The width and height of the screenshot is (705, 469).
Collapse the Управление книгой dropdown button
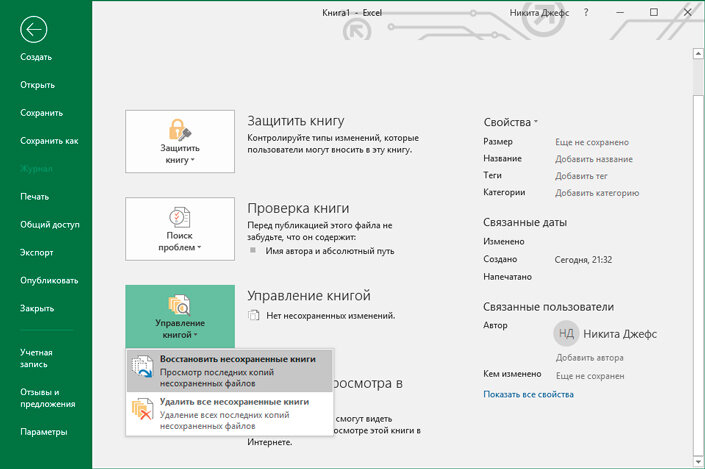(x=180, y=316)
